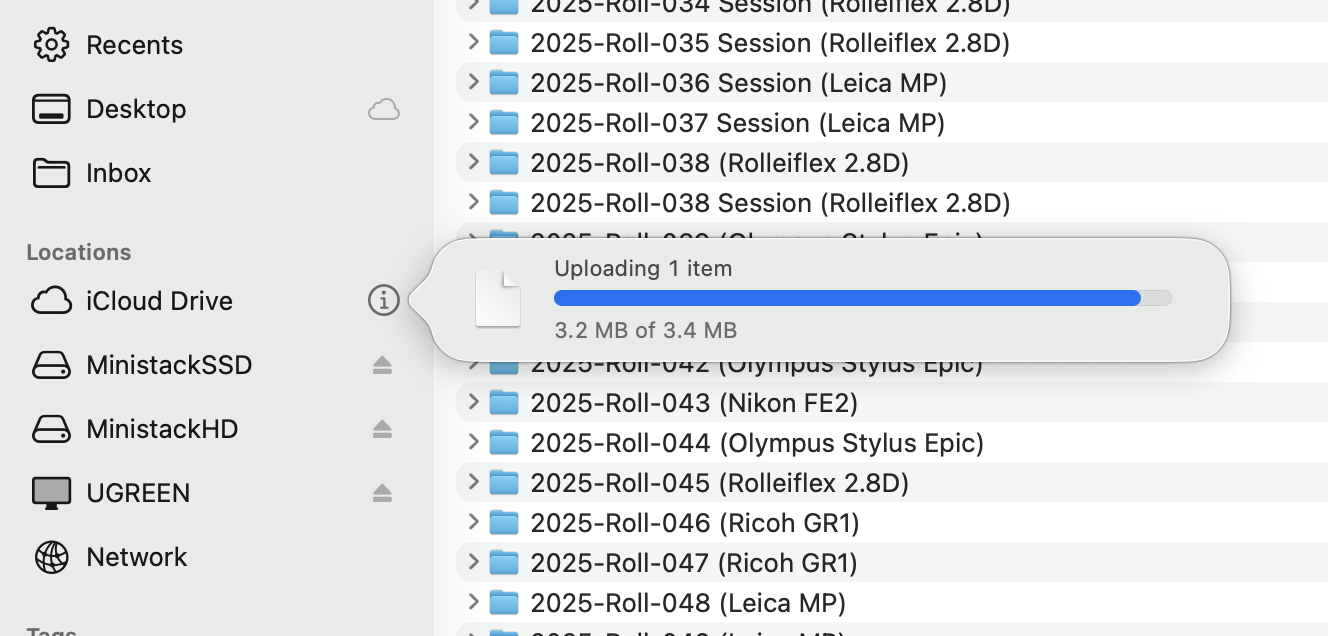Open the Inbox folder icon
The height and width of the screenshot is (636, 1328).
coord(52,172)
